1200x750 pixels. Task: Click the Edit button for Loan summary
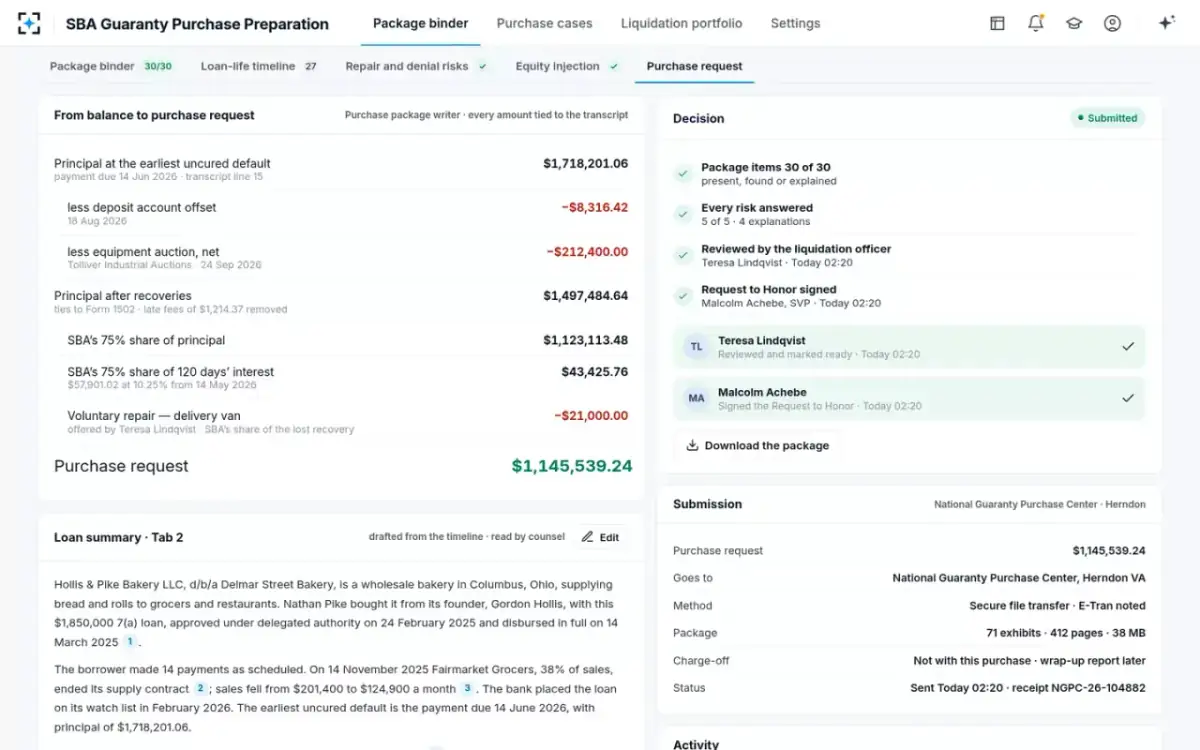coord(601,537)
